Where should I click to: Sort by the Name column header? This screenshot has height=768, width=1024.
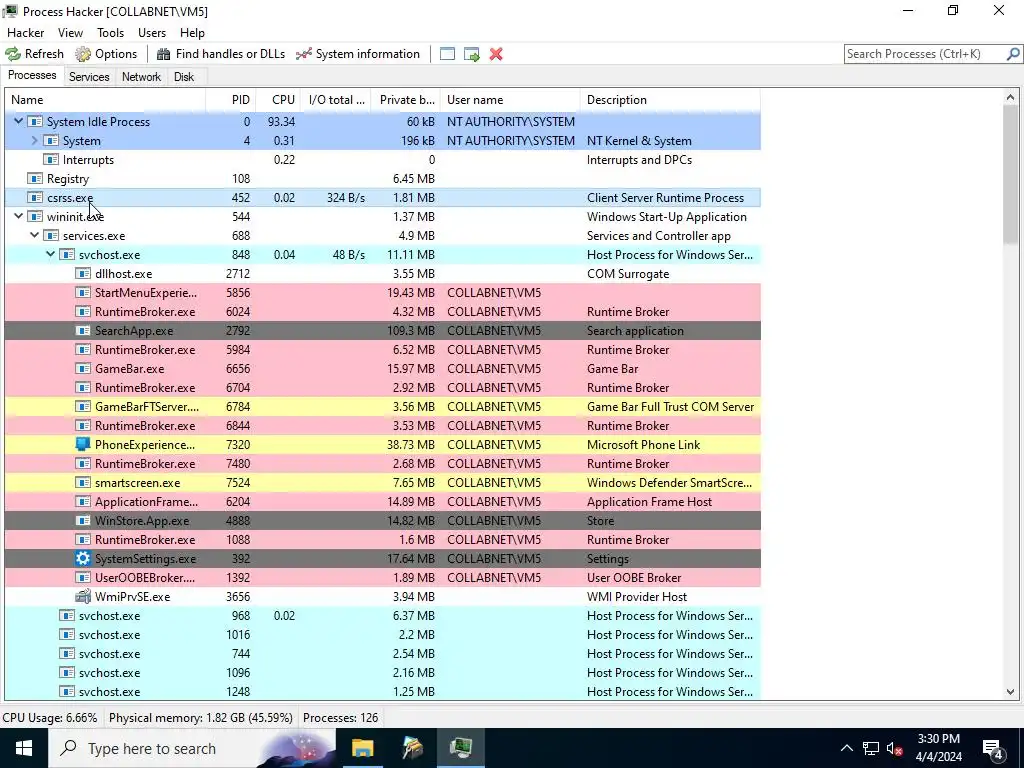point(105,100)
